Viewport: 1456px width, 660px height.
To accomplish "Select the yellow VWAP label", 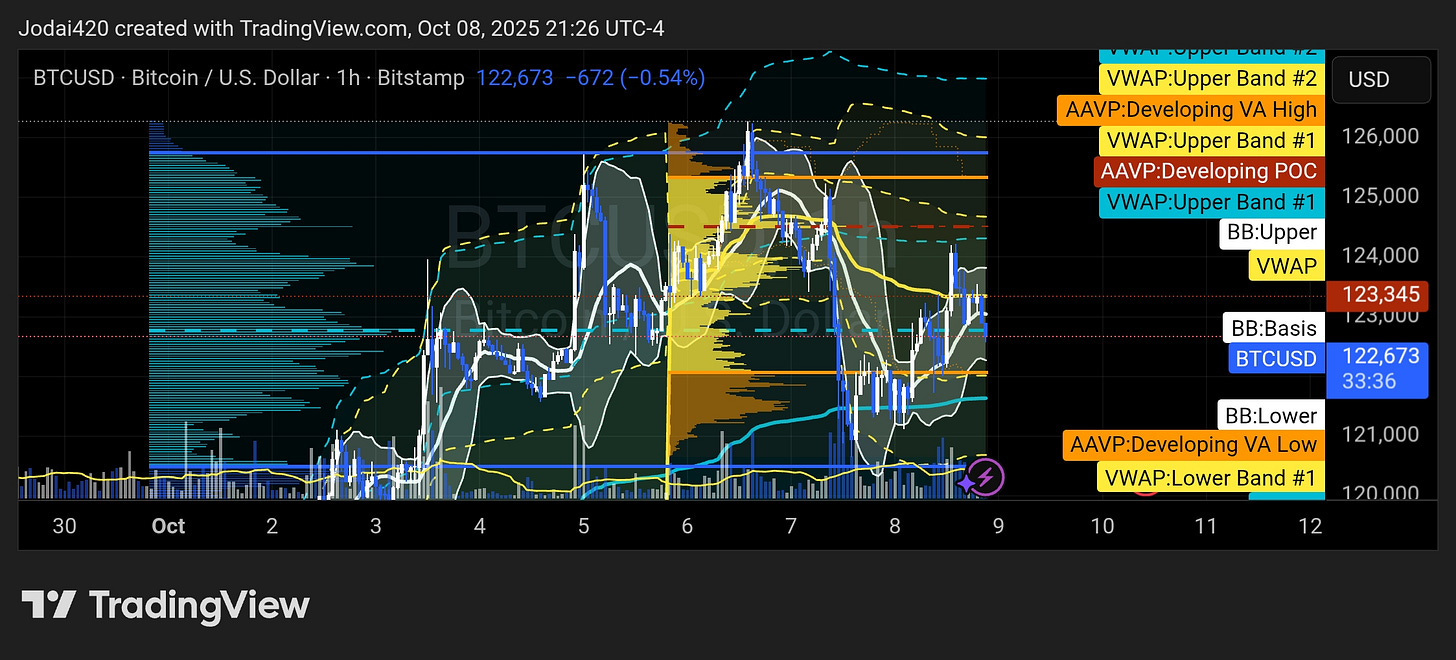I will tap(1286, 265).
